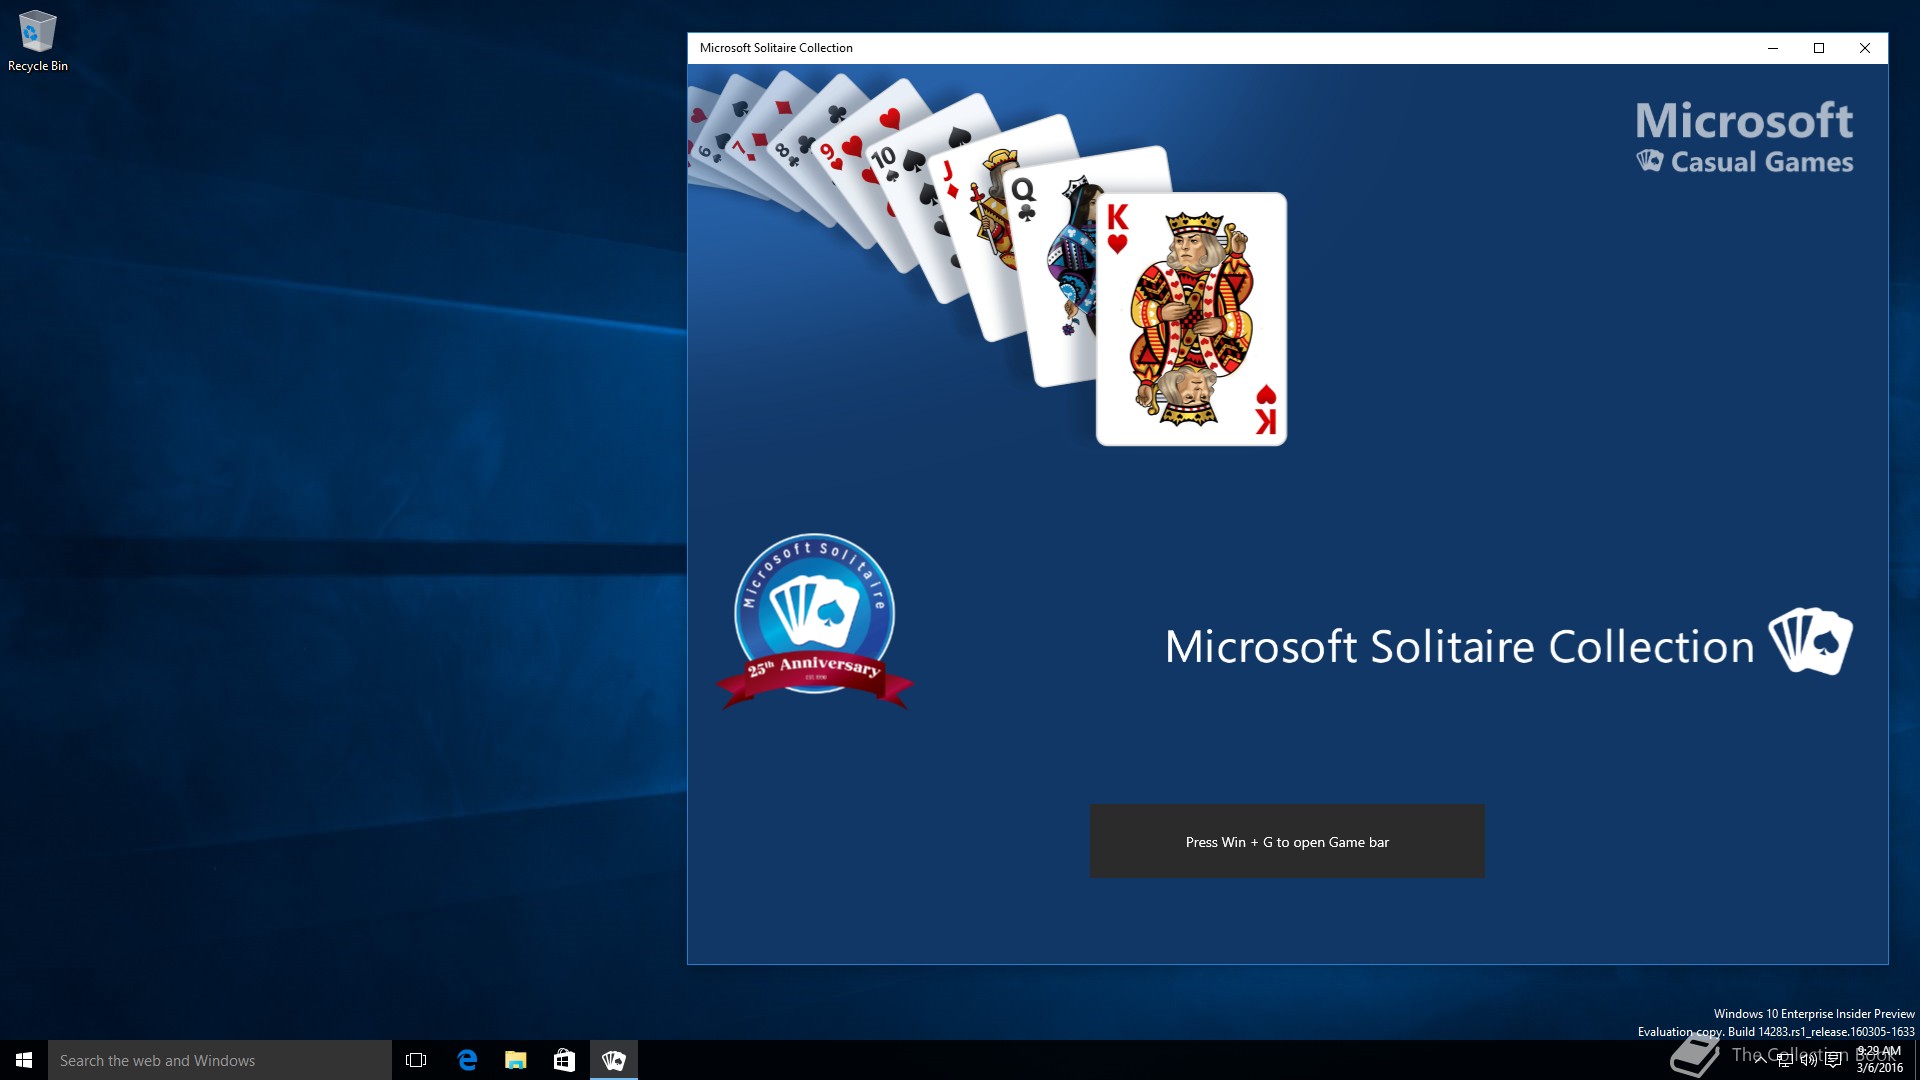Click the 25th Anniversary badge logo
The height and width of the screenshot is (1080, 1920).
point(814,620)
